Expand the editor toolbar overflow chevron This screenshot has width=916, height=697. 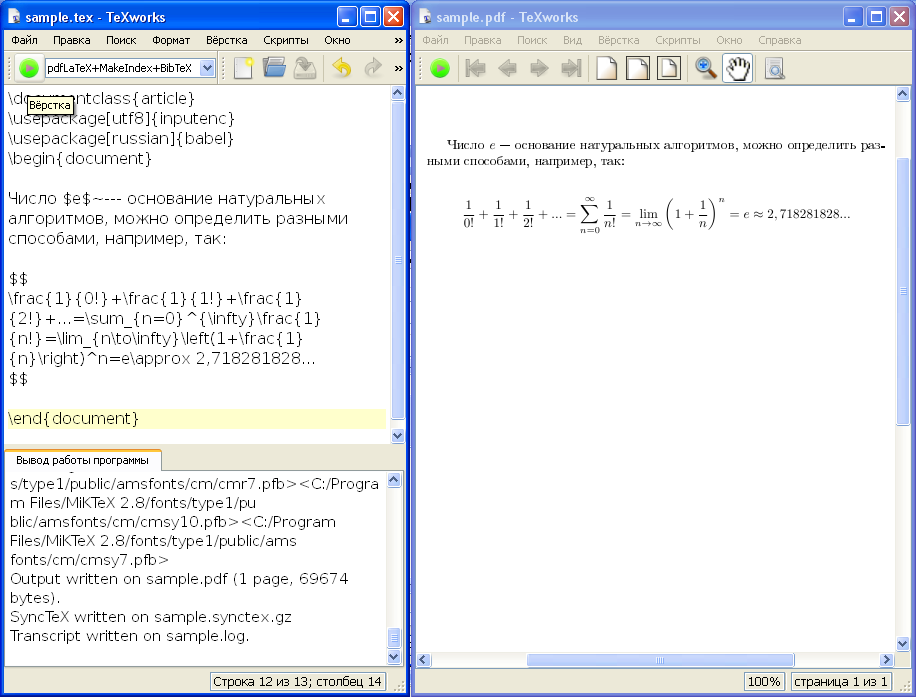398,68
